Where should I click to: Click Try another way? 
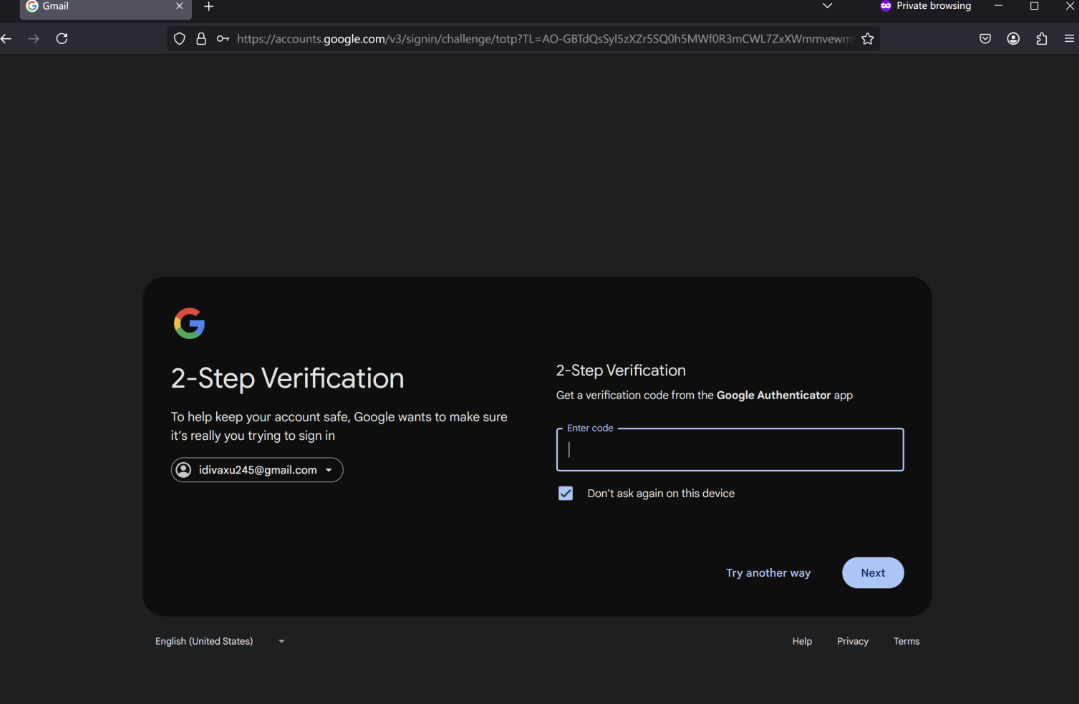768,573
